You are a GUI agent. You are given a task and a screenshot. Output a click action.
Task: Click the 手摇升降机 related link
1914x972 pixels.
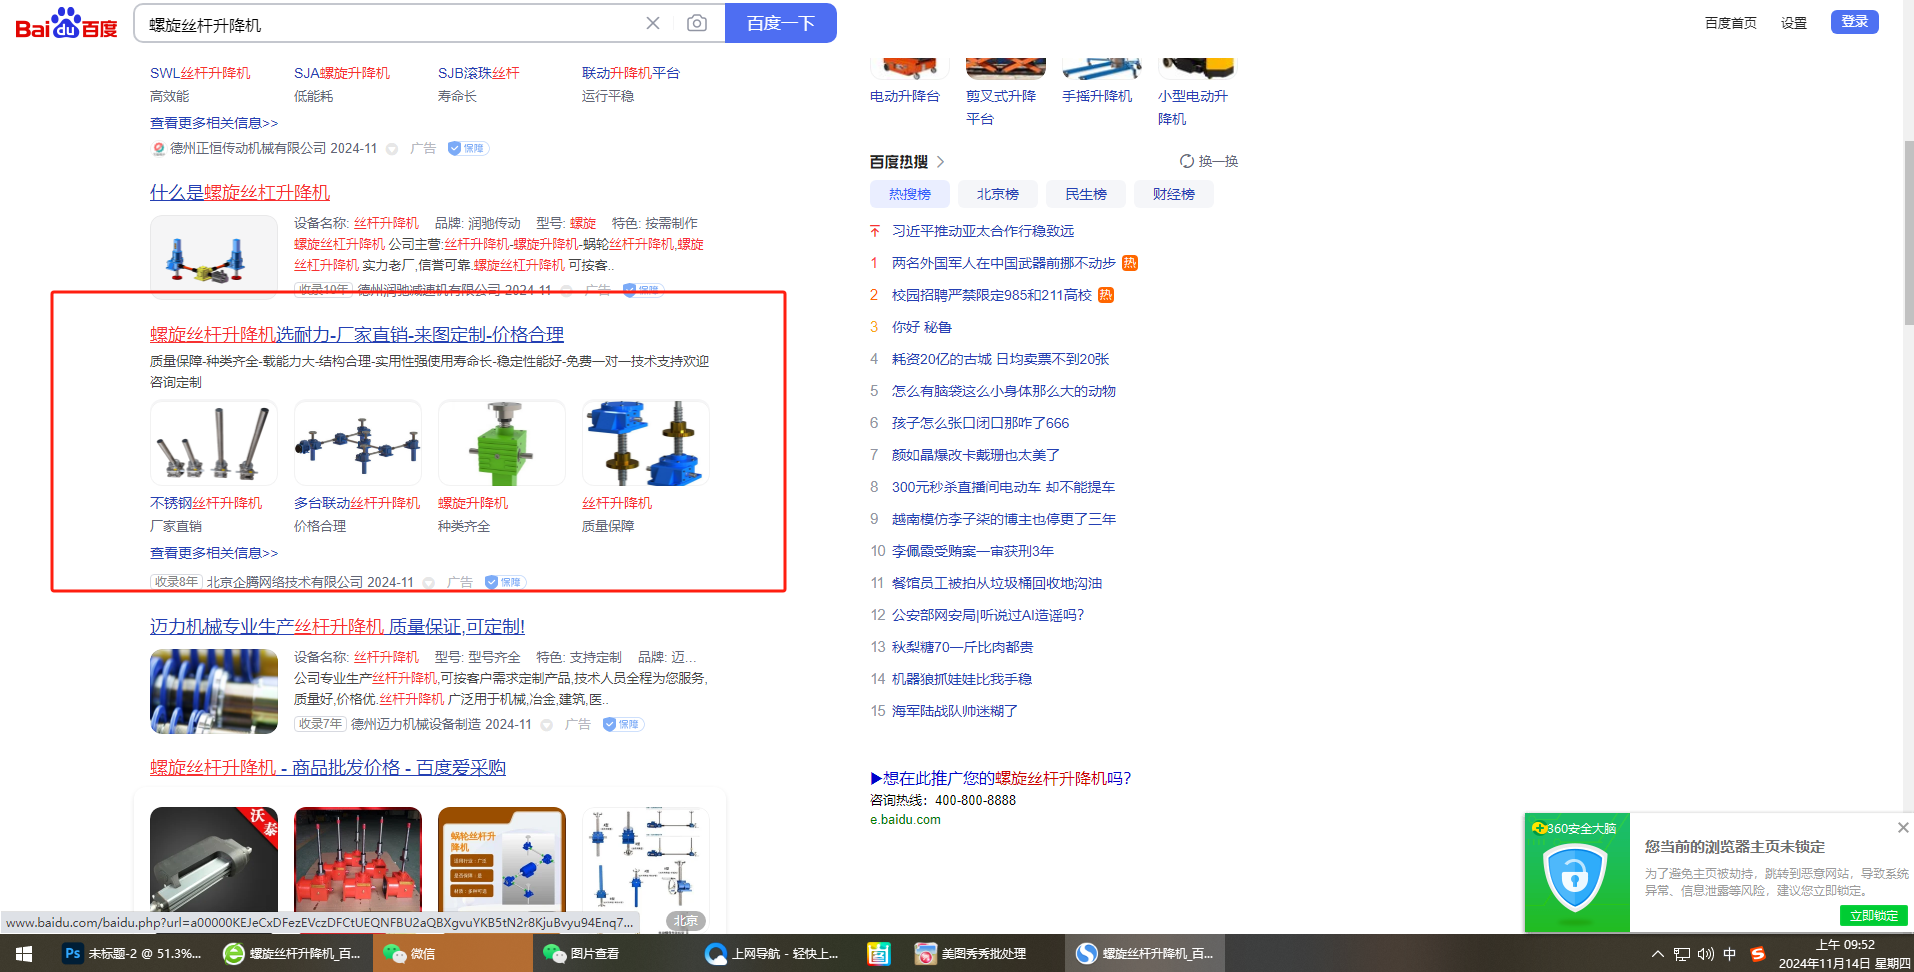pyautogui.click(x=1097, y=96)
